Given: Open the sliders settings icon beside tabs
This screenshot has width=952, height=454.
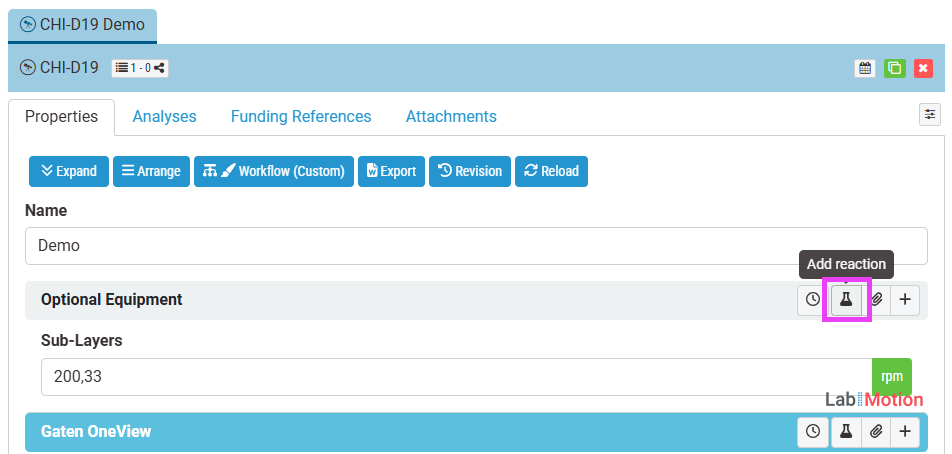Looking at the screenshot, I should pos(930,115).
